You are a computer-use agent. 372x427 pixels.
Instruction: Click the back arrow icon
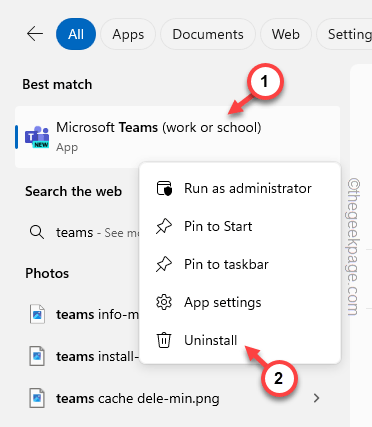[x=35, y=34]
